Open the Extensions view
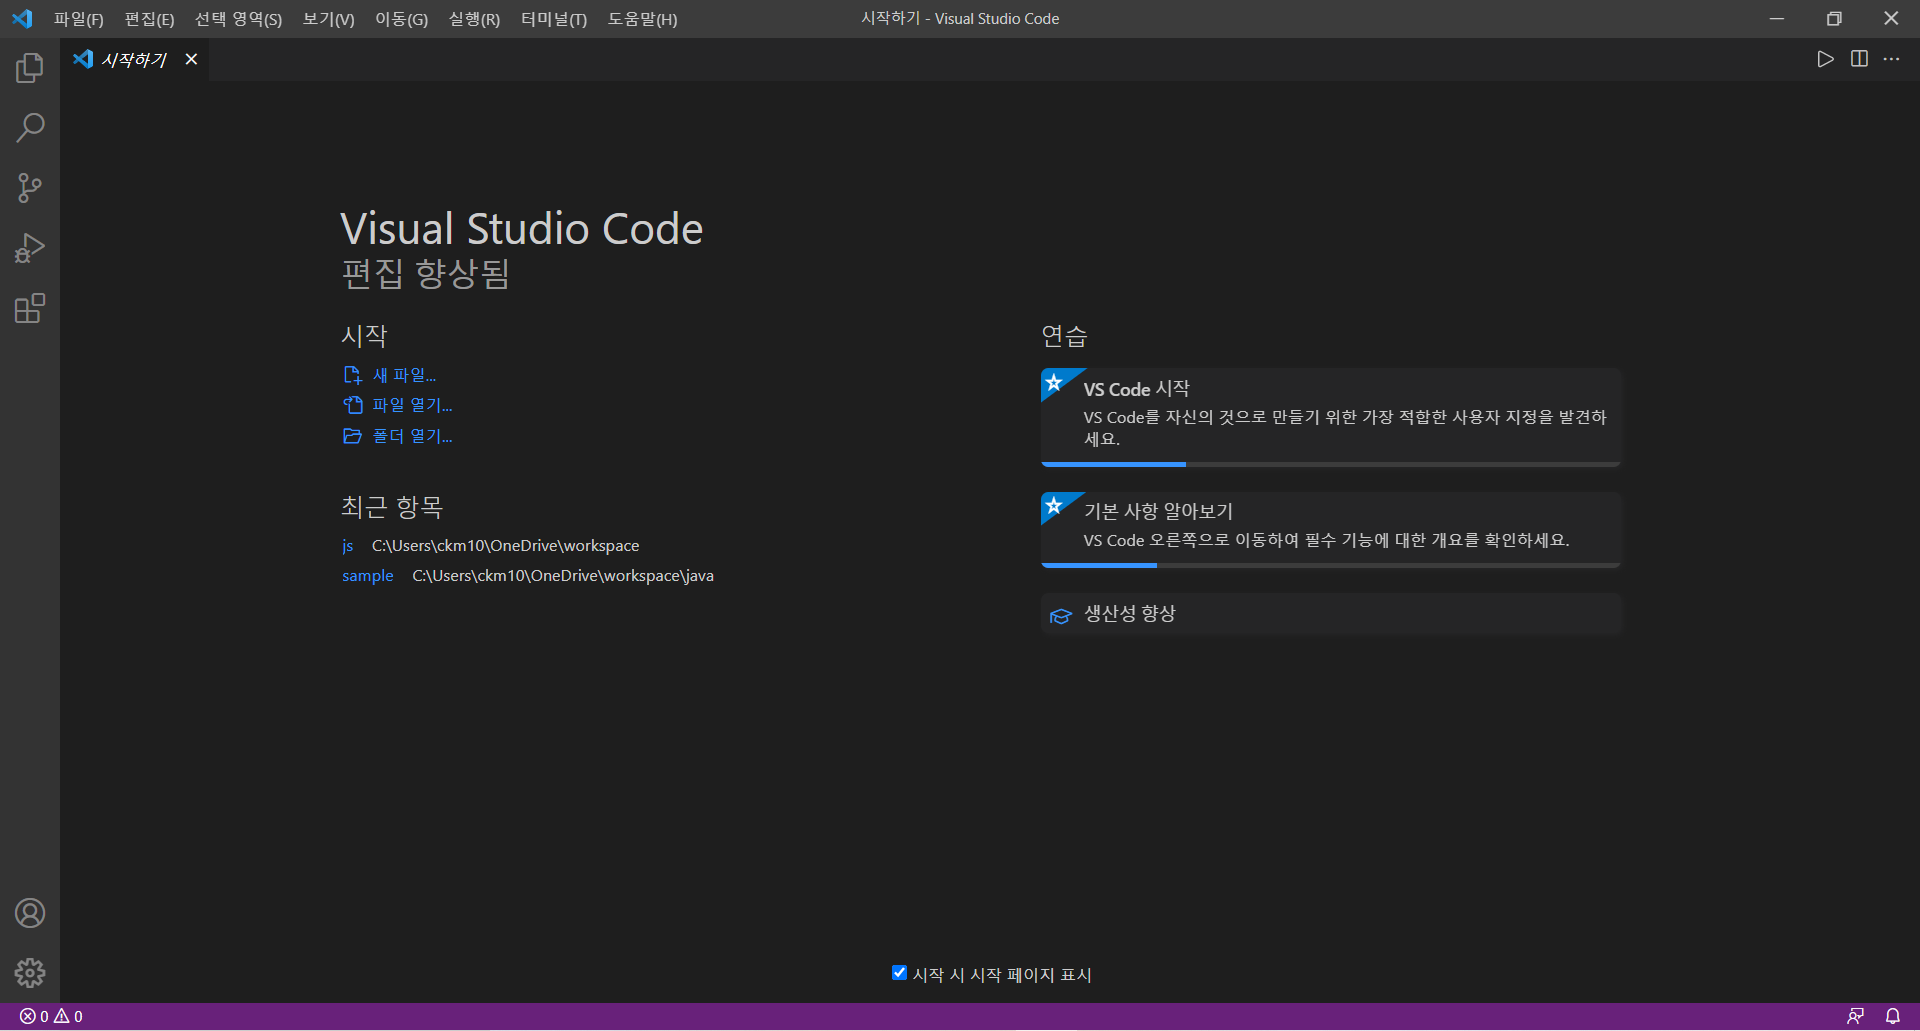Viewport: 1920px width, 1031px height. pyautogui.click(x=30, y=308)
